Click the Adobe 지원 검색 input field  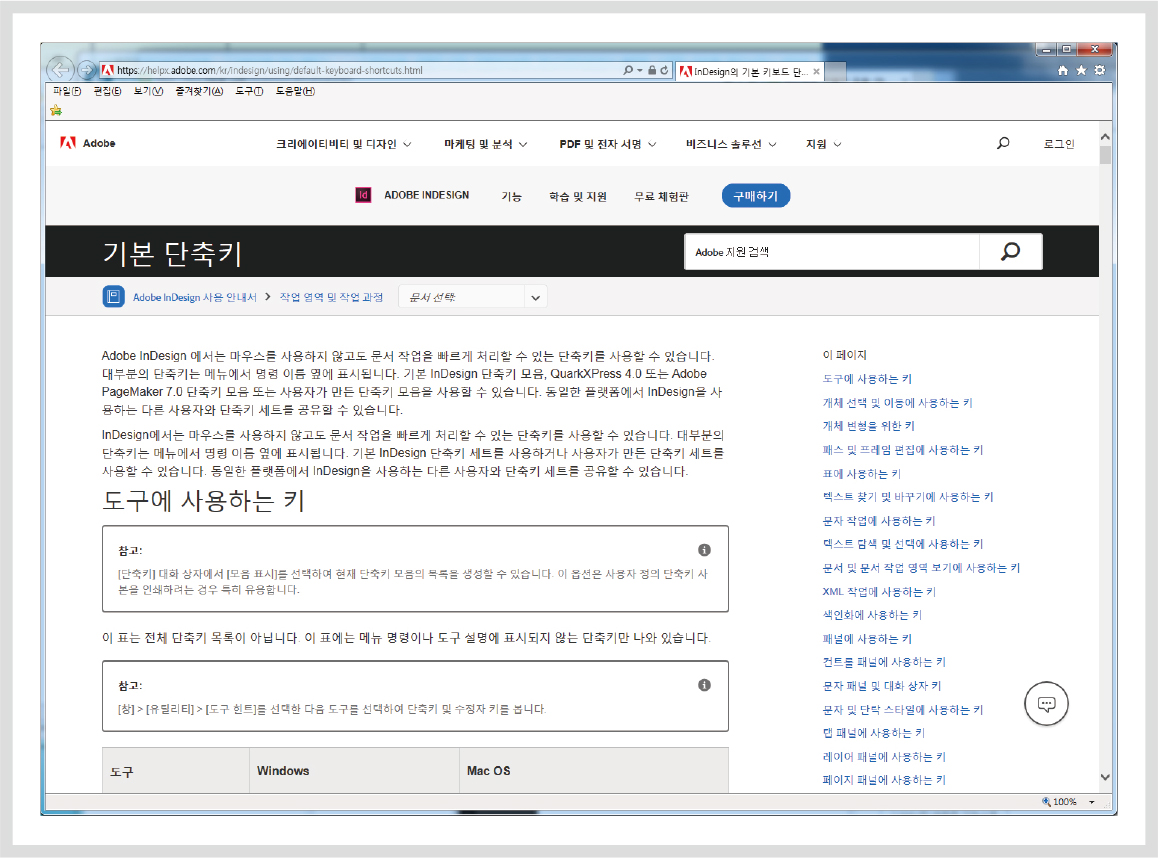click(x=832, y=252)
